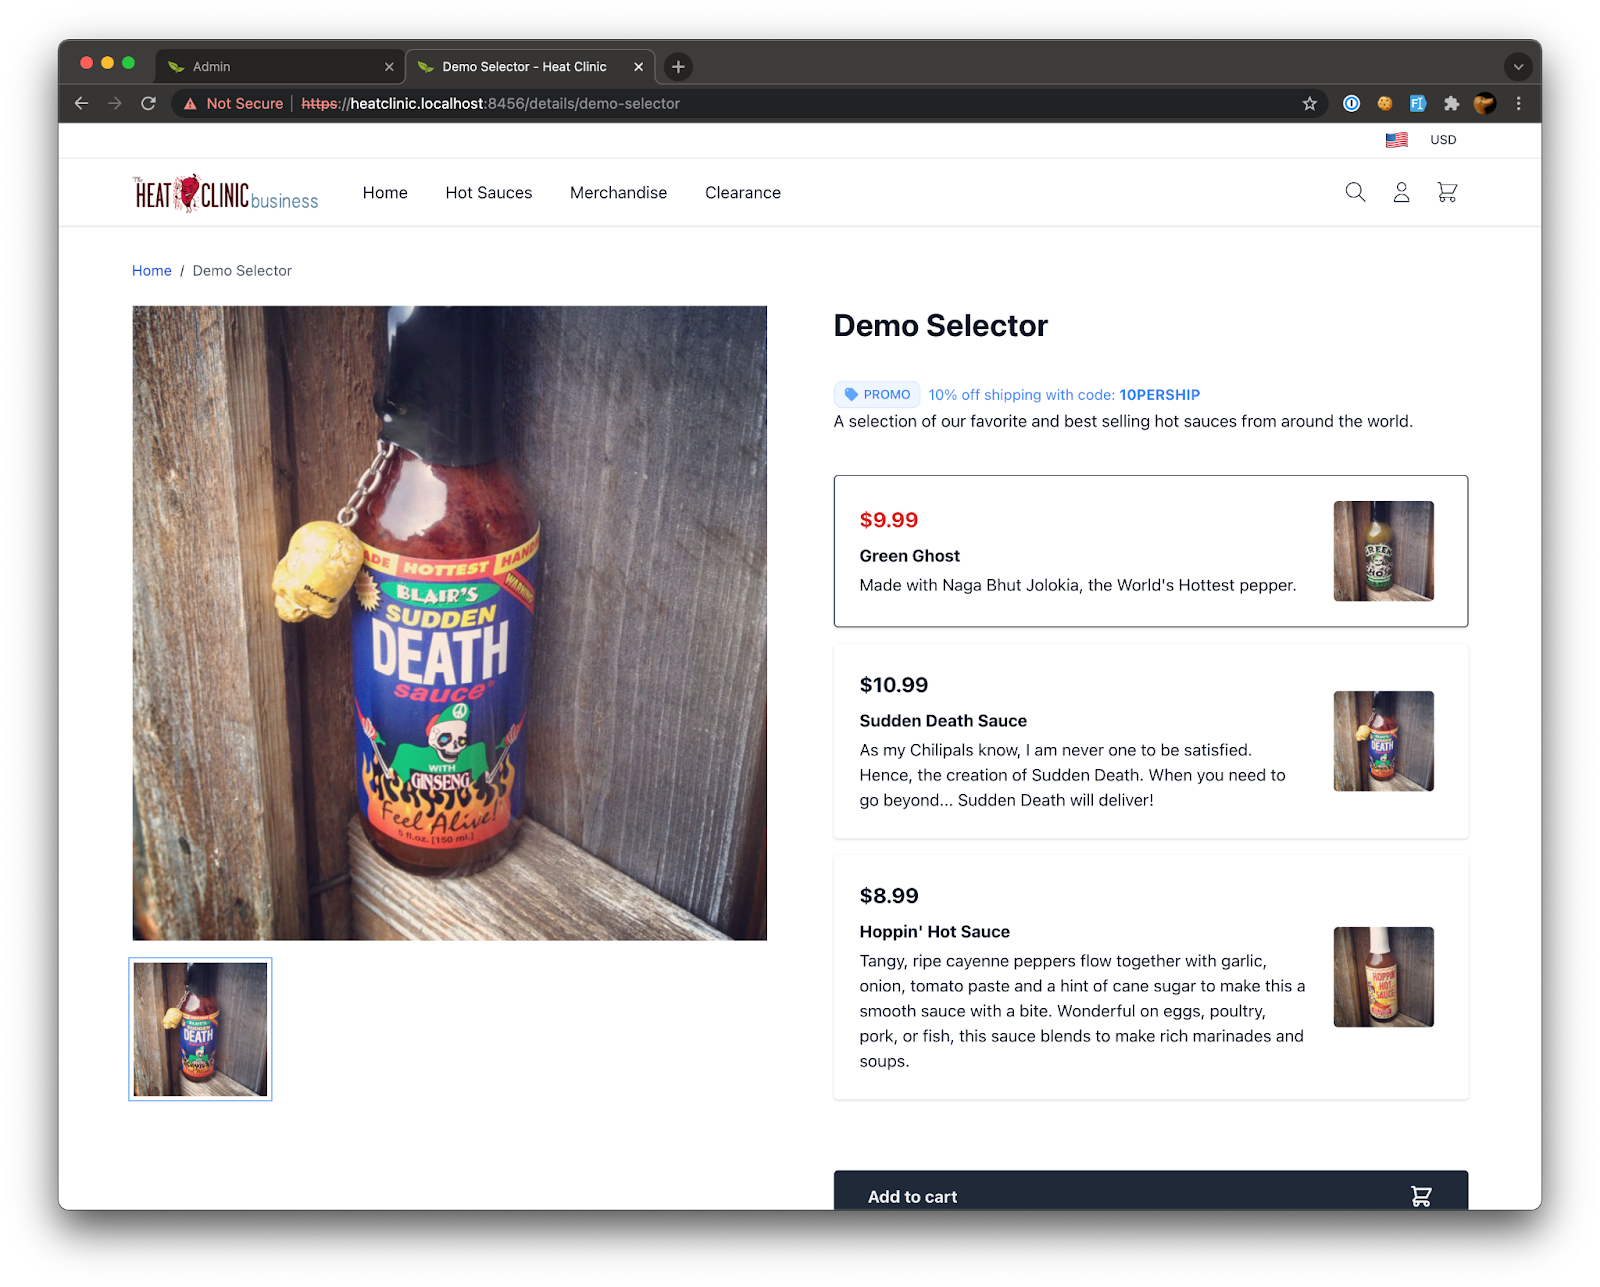Click the Home breadcrumb link
Screen dimensions: 1600x1287
pyautogui.click(x=152, y=271)
